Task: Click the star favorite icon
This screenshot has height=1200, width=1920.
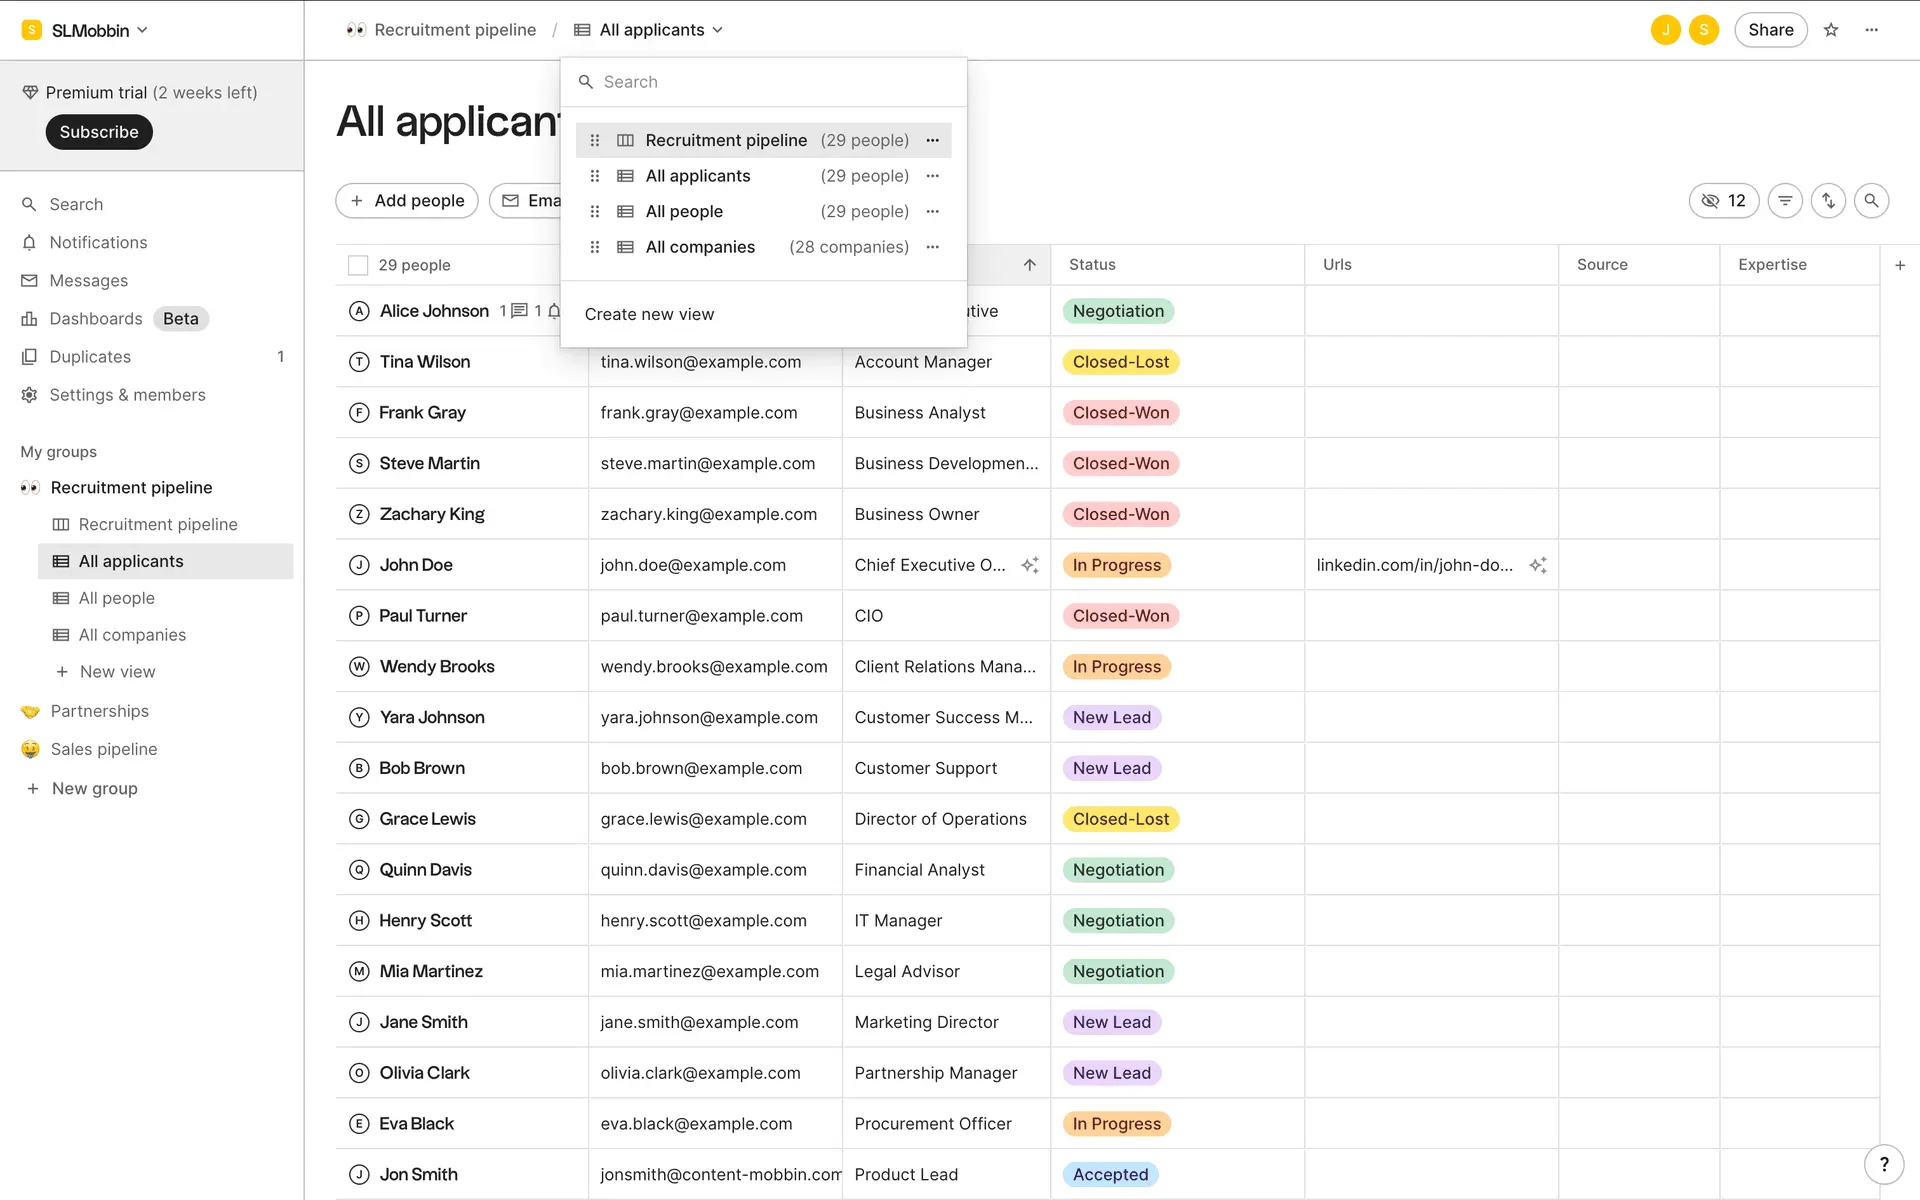Action: point(1831,30)
